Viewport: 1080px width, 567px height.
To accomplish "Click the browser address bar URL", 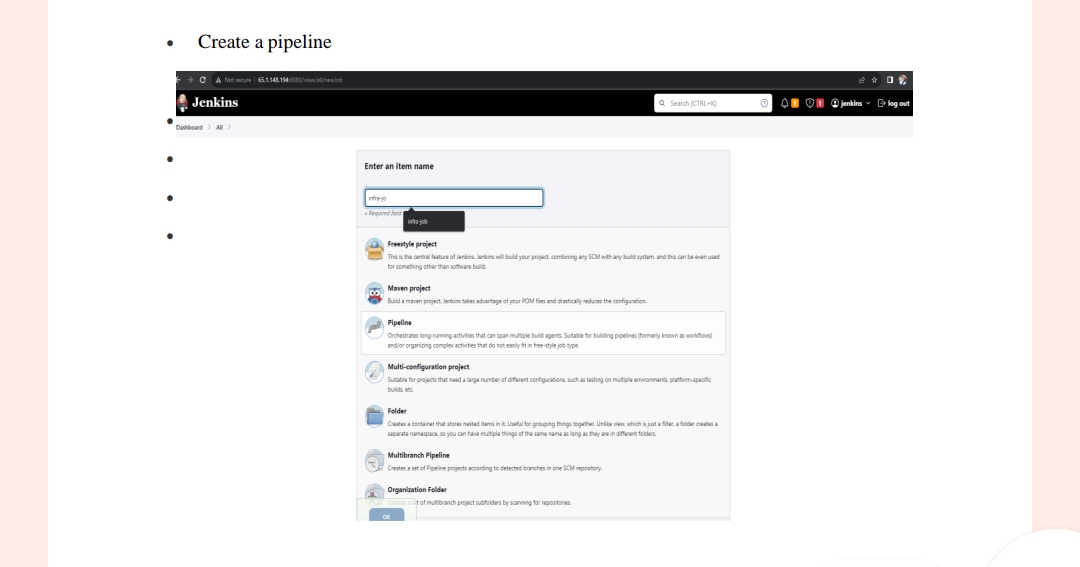I will pyautogui.click(x=300, y=80).
